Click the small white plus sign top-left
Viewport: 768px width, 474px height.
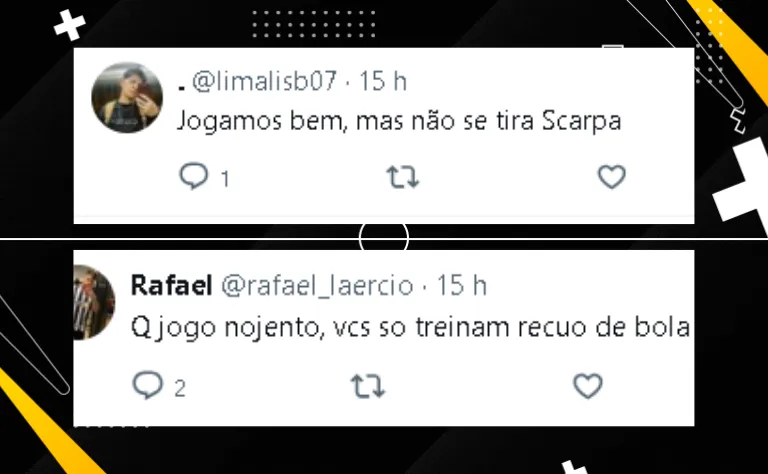click(70, 24)
